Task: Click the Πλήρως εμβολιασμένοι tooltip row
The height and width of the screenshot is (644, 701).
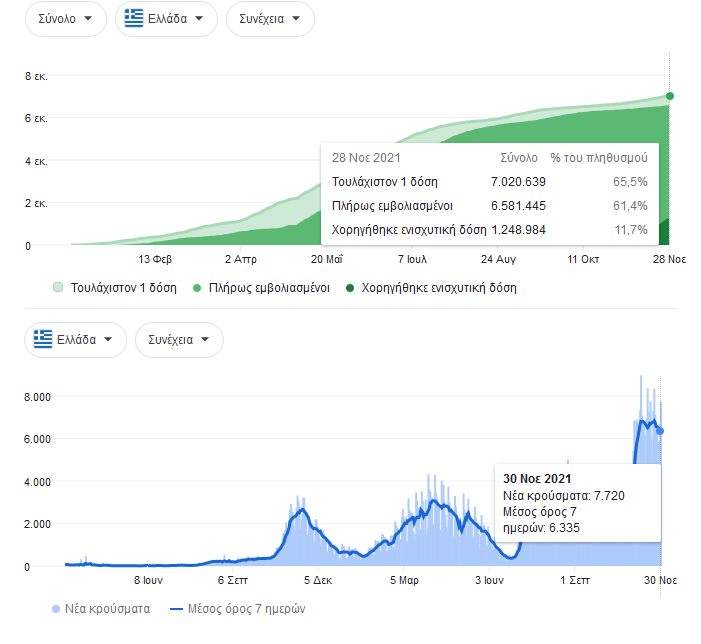Action: pyautogui.click(x=490, y=206)
